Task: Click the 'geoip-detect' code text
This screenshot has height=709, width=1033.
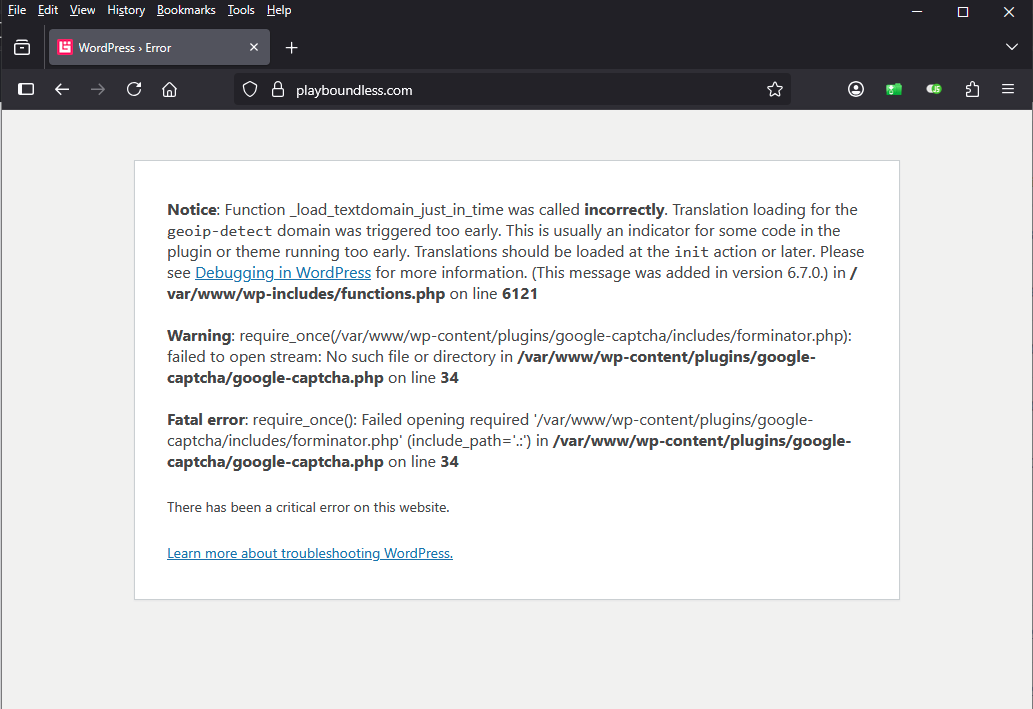Action: click(219, 231)
